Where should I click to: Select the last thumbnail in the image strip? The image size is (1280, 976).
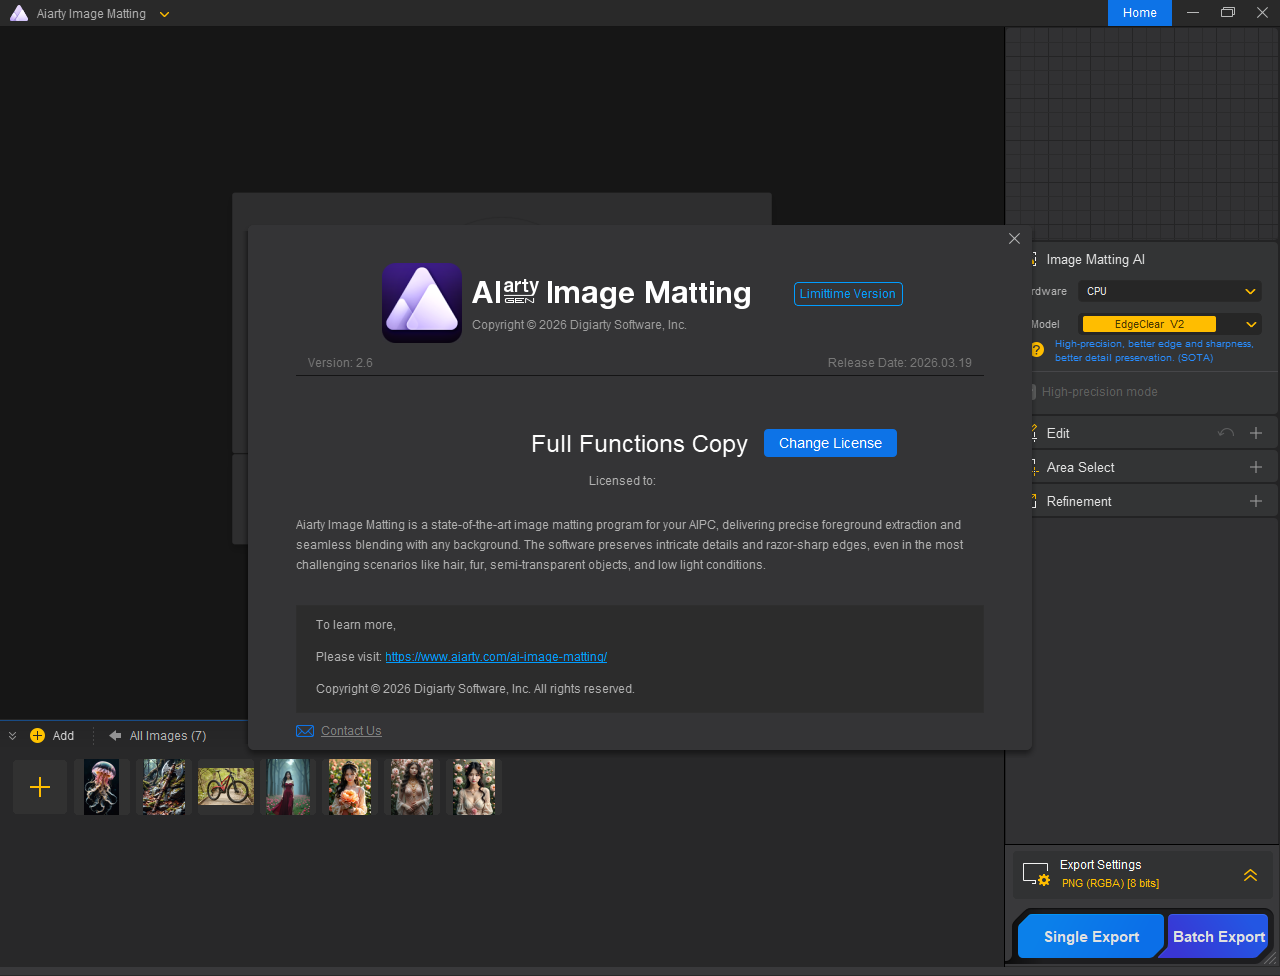click(474, 787)
